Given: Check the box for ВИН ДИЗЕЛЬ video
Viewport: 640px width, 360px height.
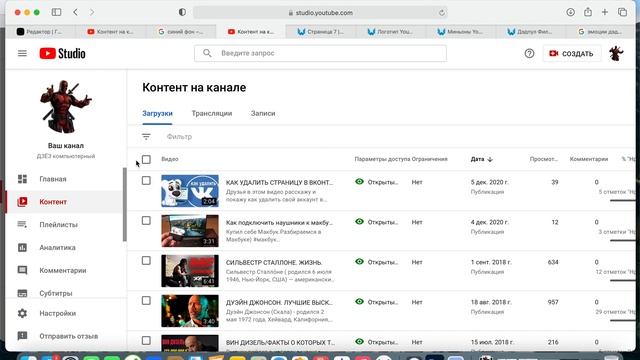Looking at the screenshot, I should click(146, 340).
